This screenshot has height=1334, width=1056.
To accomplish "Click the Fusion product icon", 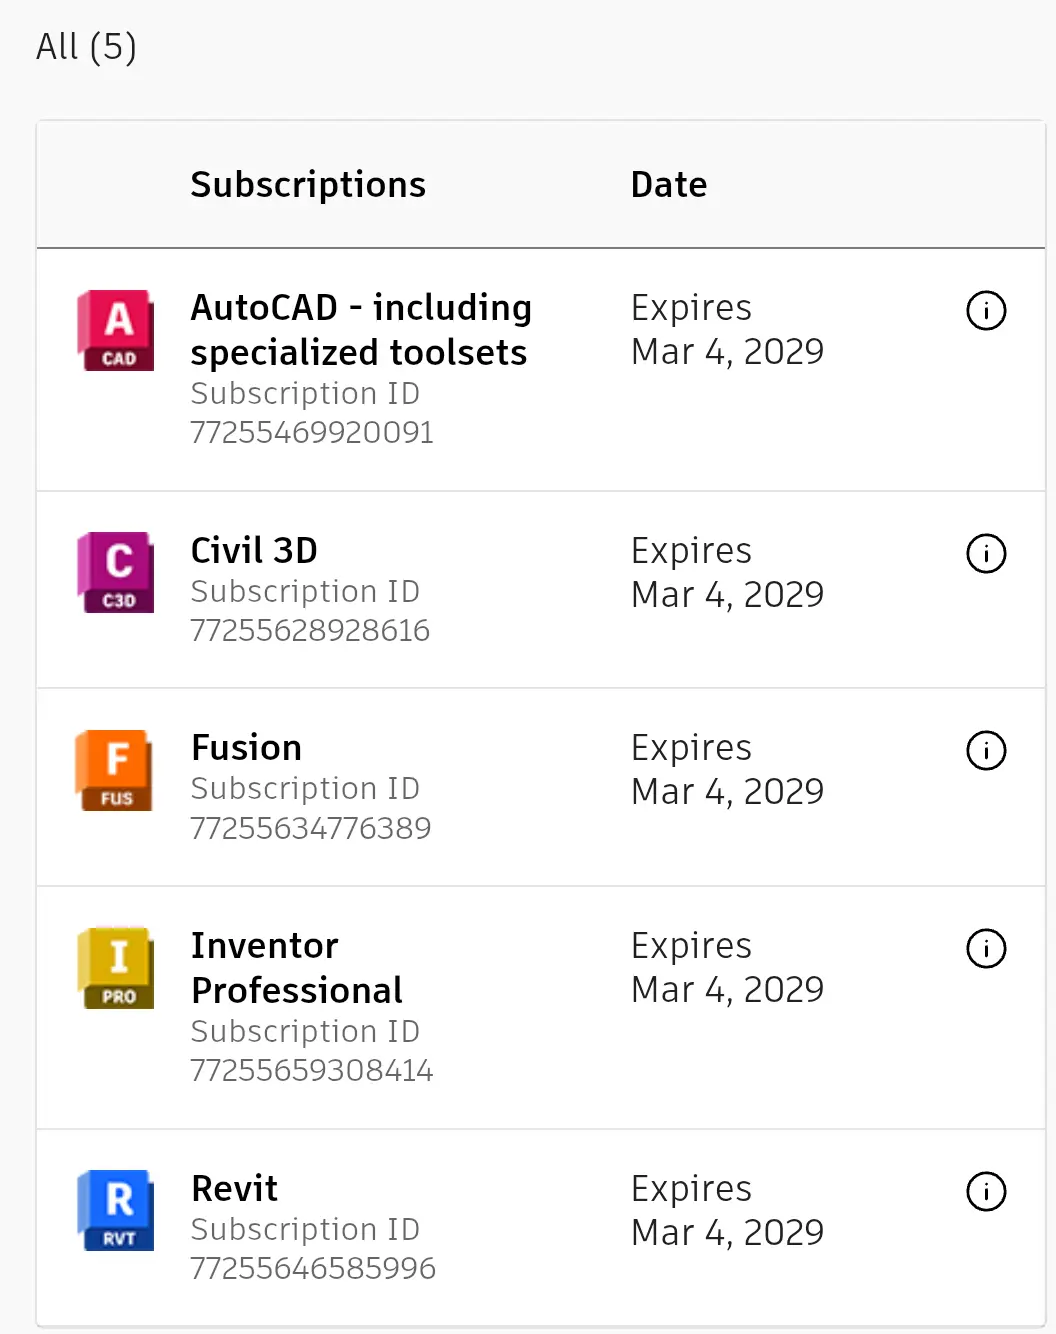I will click(x=115, y=770).
